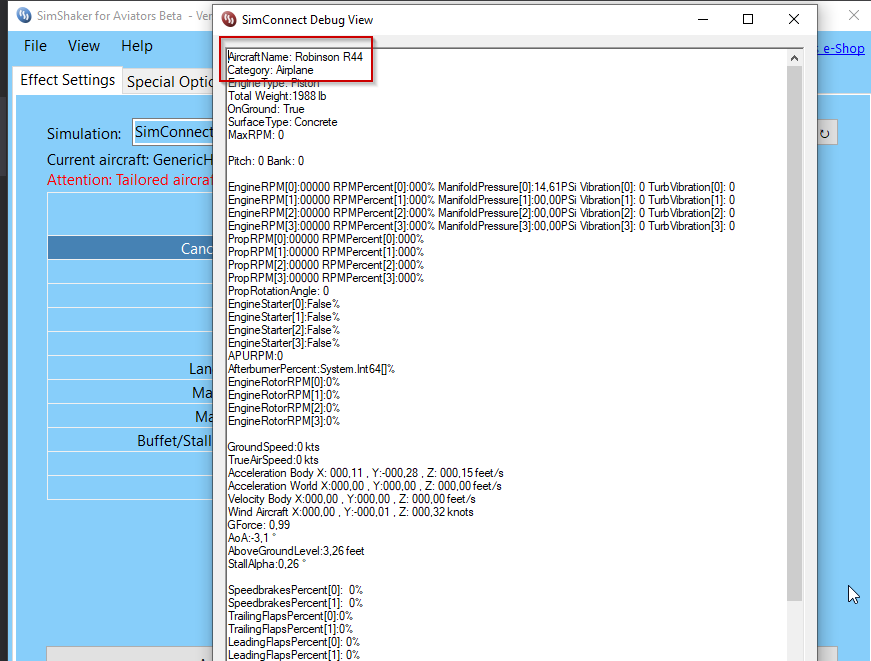Click the TrailingFlapsPercent[0]:0% line
Screen dimensions: 871x661
[291, 616]
